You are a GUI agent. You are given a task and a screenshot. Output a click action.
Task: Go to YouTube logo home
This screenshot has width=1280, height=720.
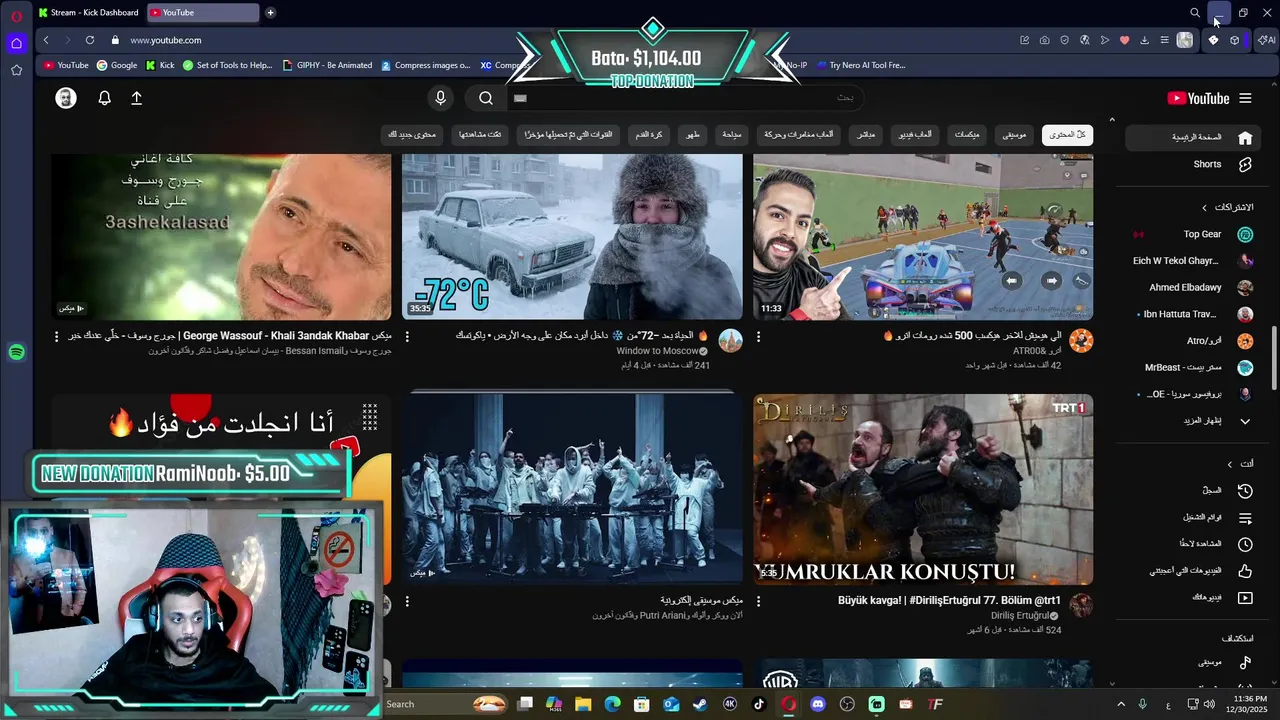click(1198, 98)
